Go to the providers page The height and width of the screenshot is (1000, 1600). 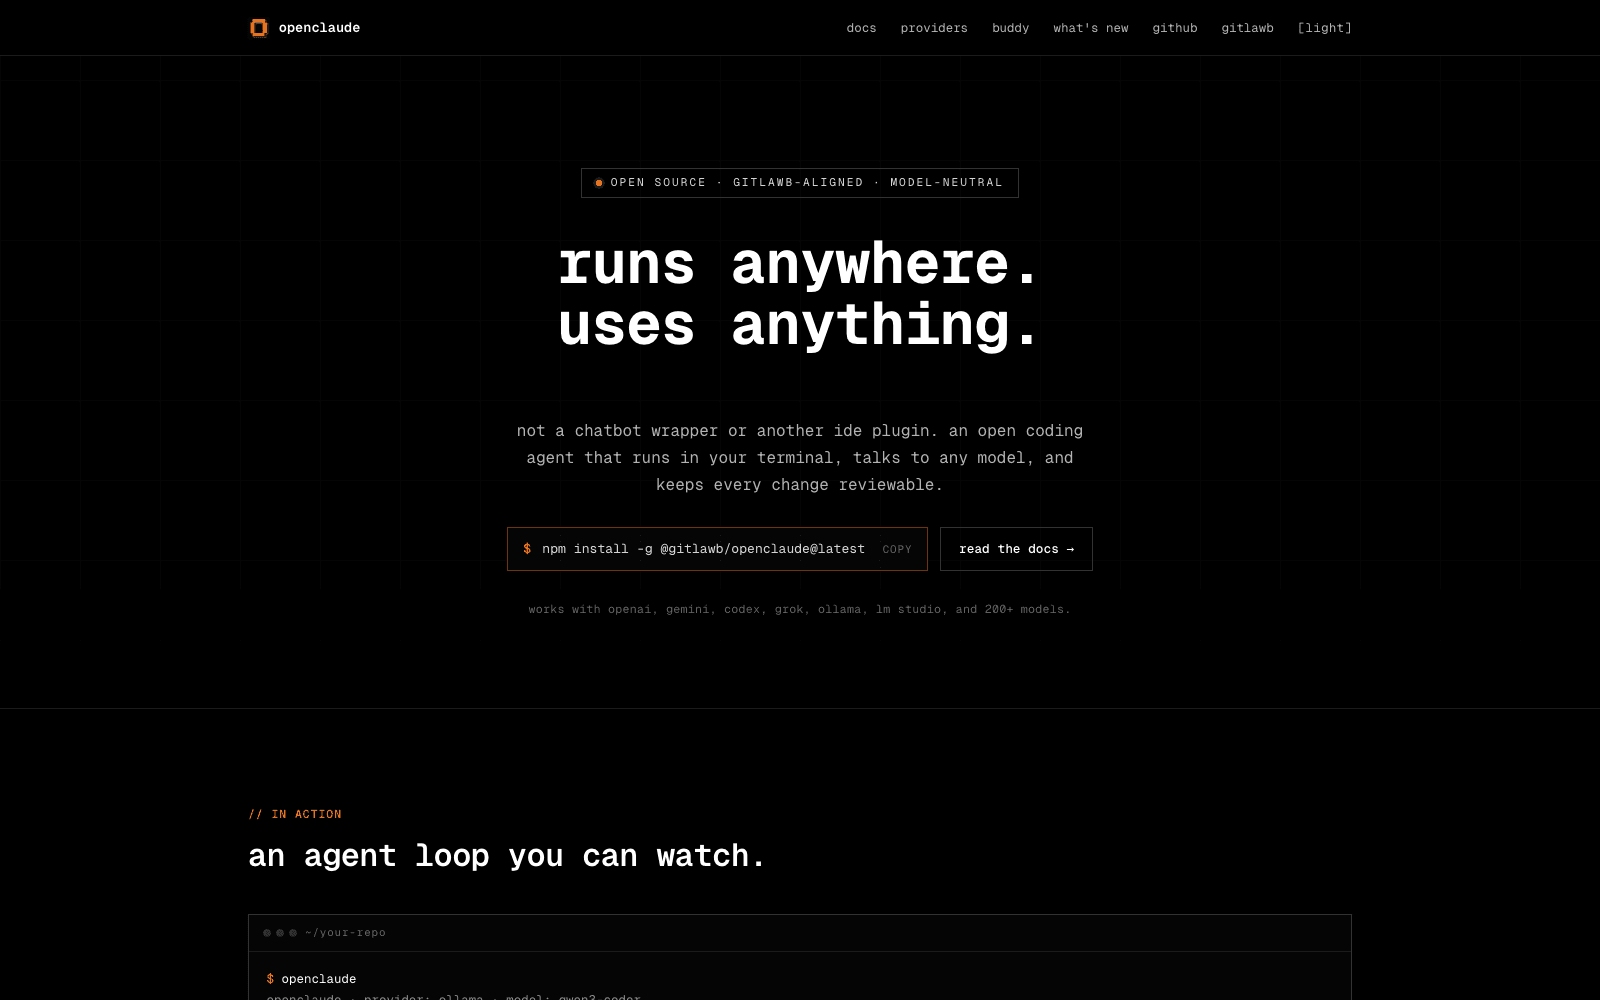point(934,28)
